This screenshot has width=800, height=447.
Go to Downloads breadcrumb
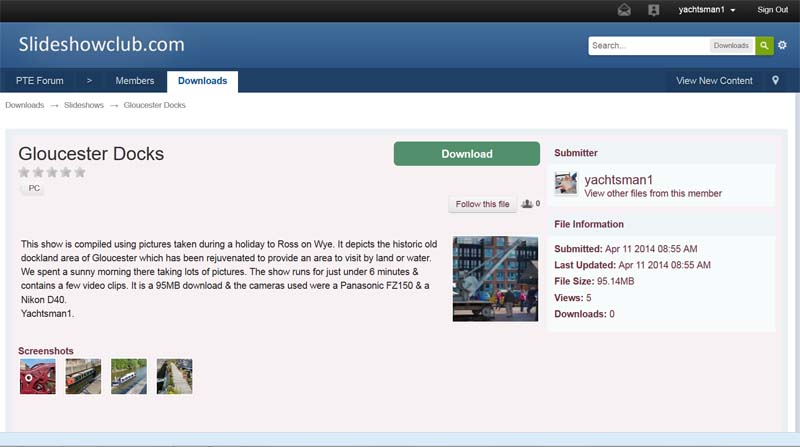click(x=24, y=105)
